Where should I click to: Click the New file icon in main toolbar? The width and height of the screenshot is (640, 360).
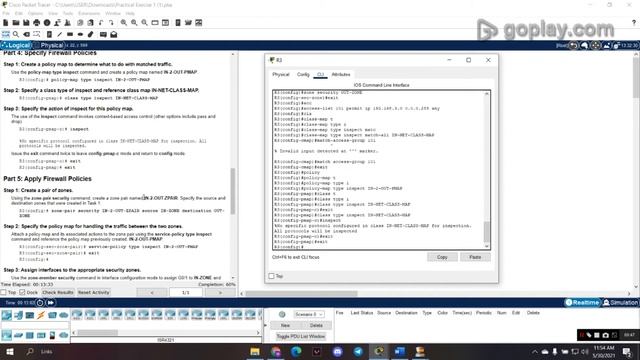(x=6, y=23)
